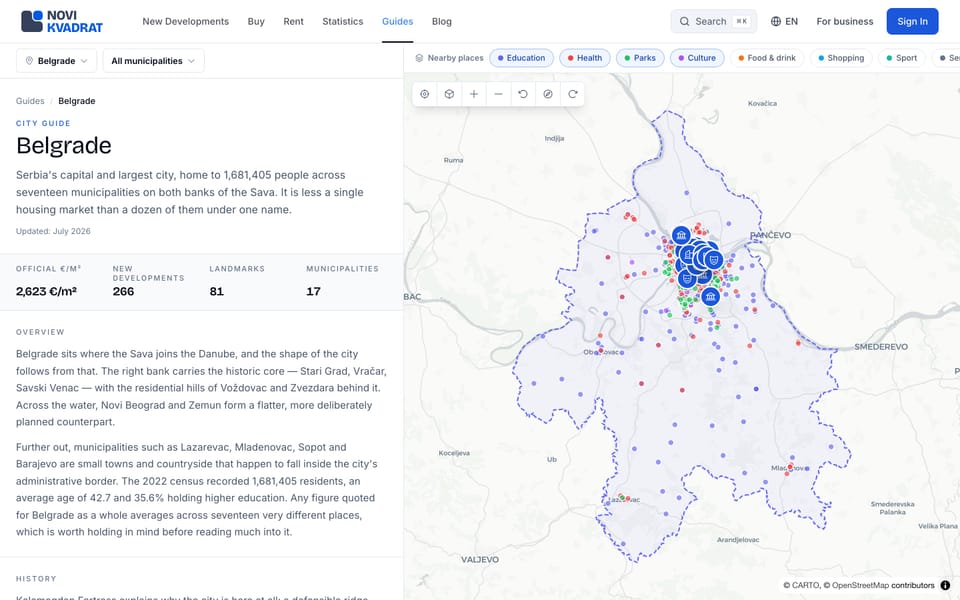Click the Ruma map label
The width and height of the screenshot is (960, 600).
point(454,160)
